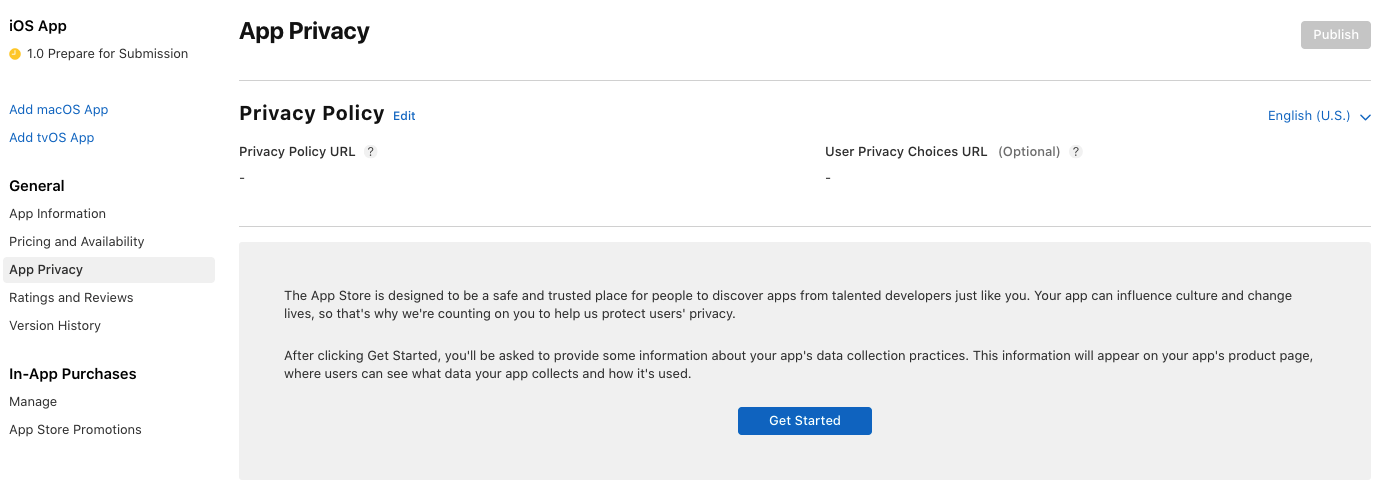
Task: Click the Add macOS App link
Action: click(58, 110)
